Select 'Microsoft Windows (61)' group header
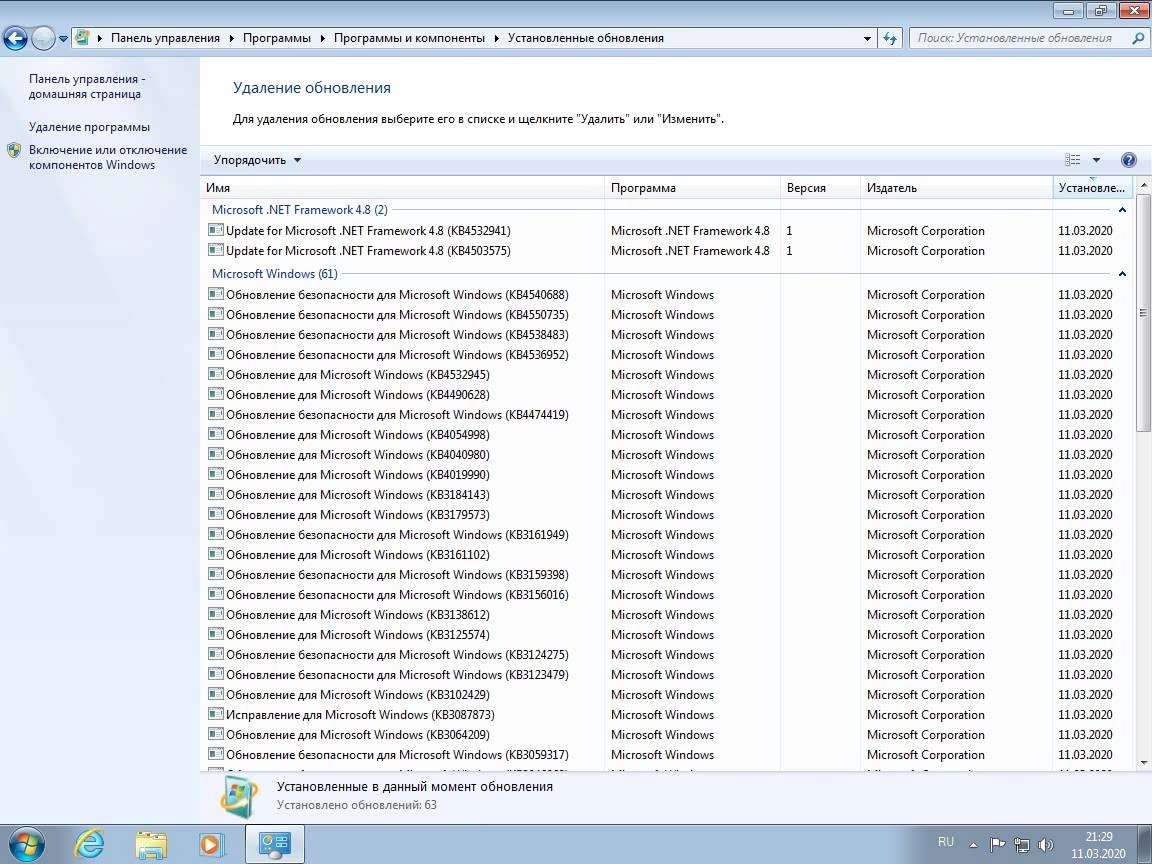 point(275,274)
